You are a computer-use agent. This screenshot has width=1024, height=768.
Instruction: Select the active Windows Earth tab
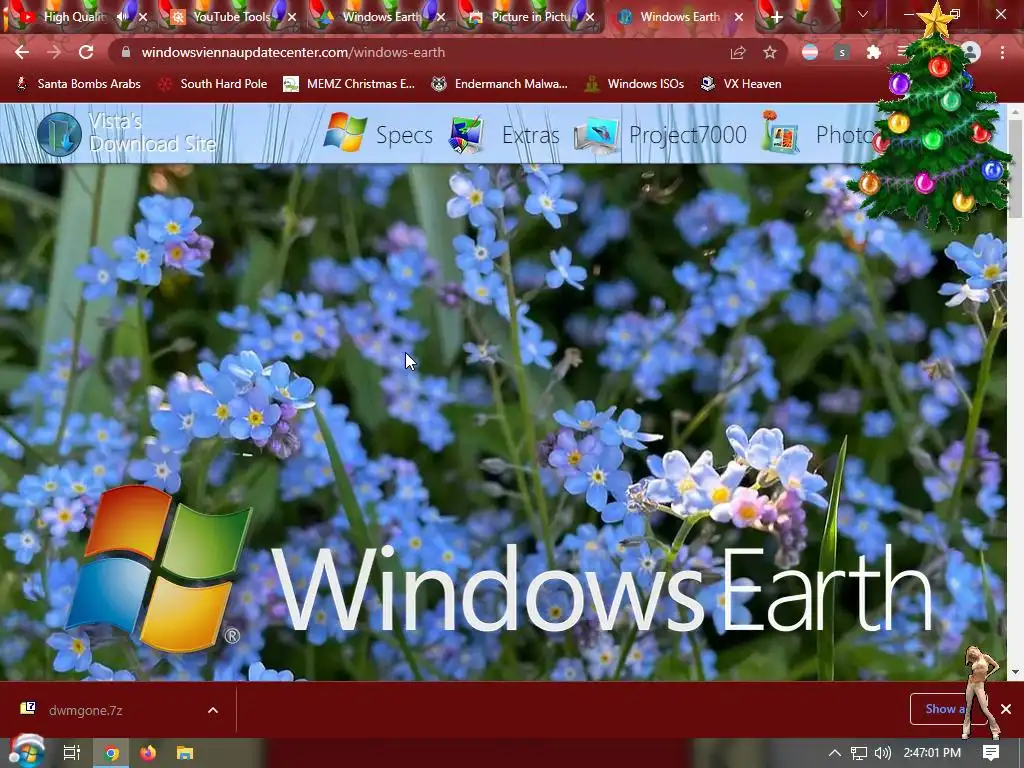click(x=679, y=17)
